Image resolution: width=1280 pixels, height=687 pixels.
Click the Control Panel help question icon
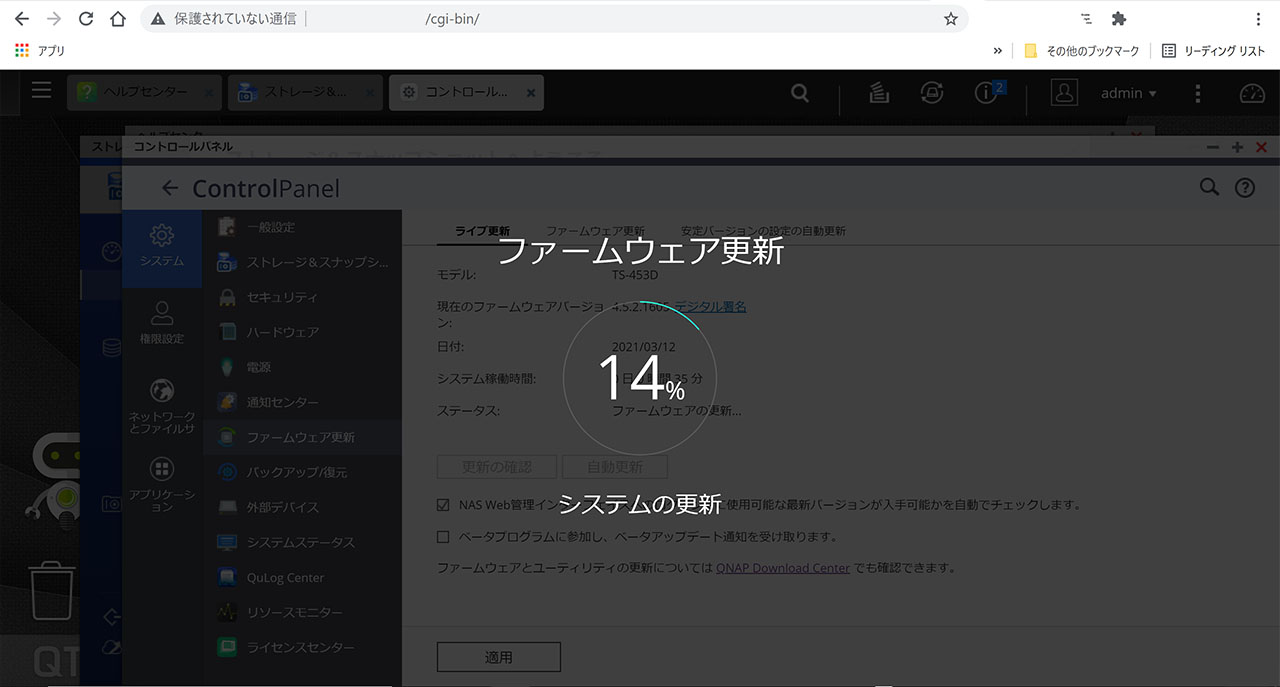[x=1244, y=187]
